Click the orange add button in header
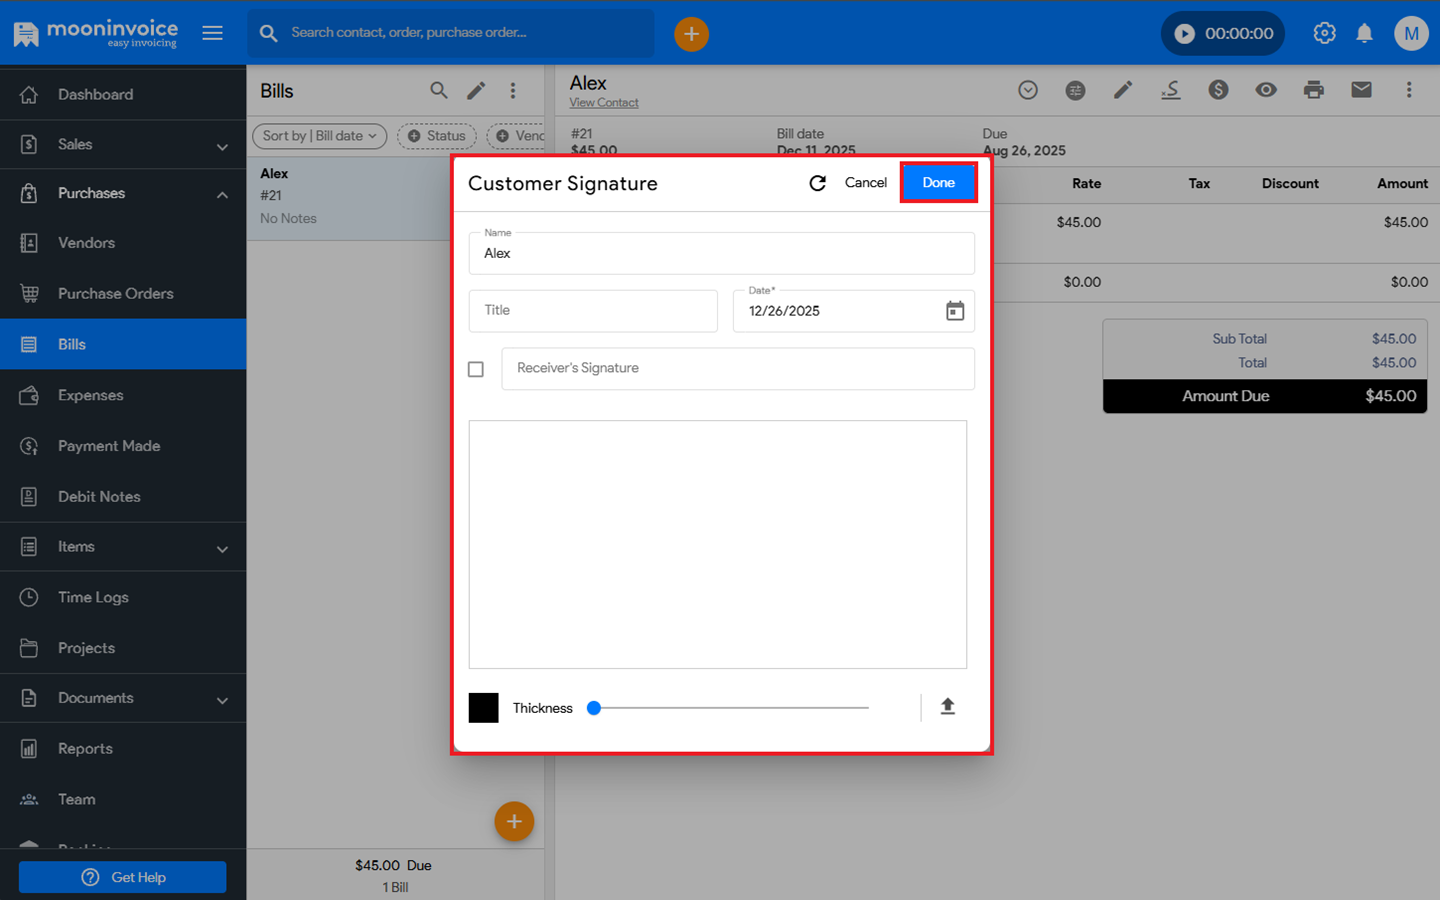The height and width of the screenshot is (900, 1440). click(x=691, y=34)
